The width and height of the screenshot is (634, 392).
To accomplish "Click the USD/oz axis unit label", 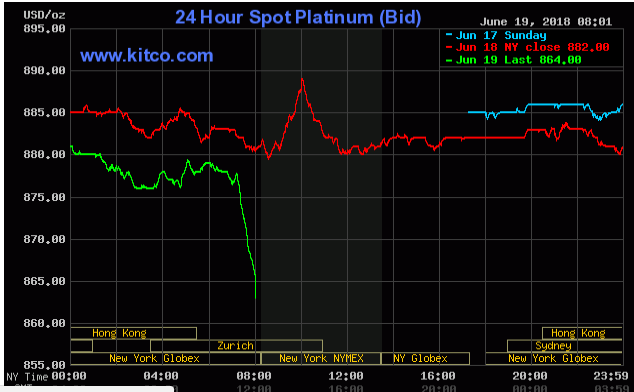I will [44, 15].
